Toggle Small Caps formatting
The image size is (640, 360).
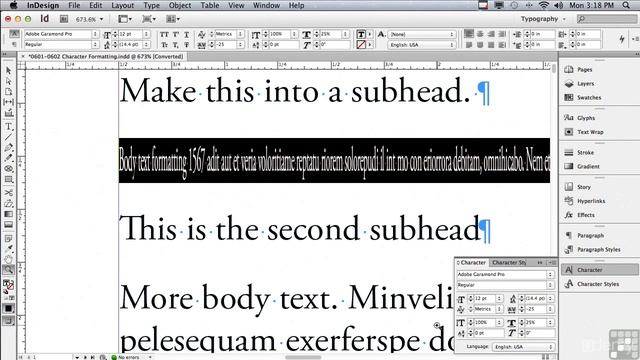[164, 44]
